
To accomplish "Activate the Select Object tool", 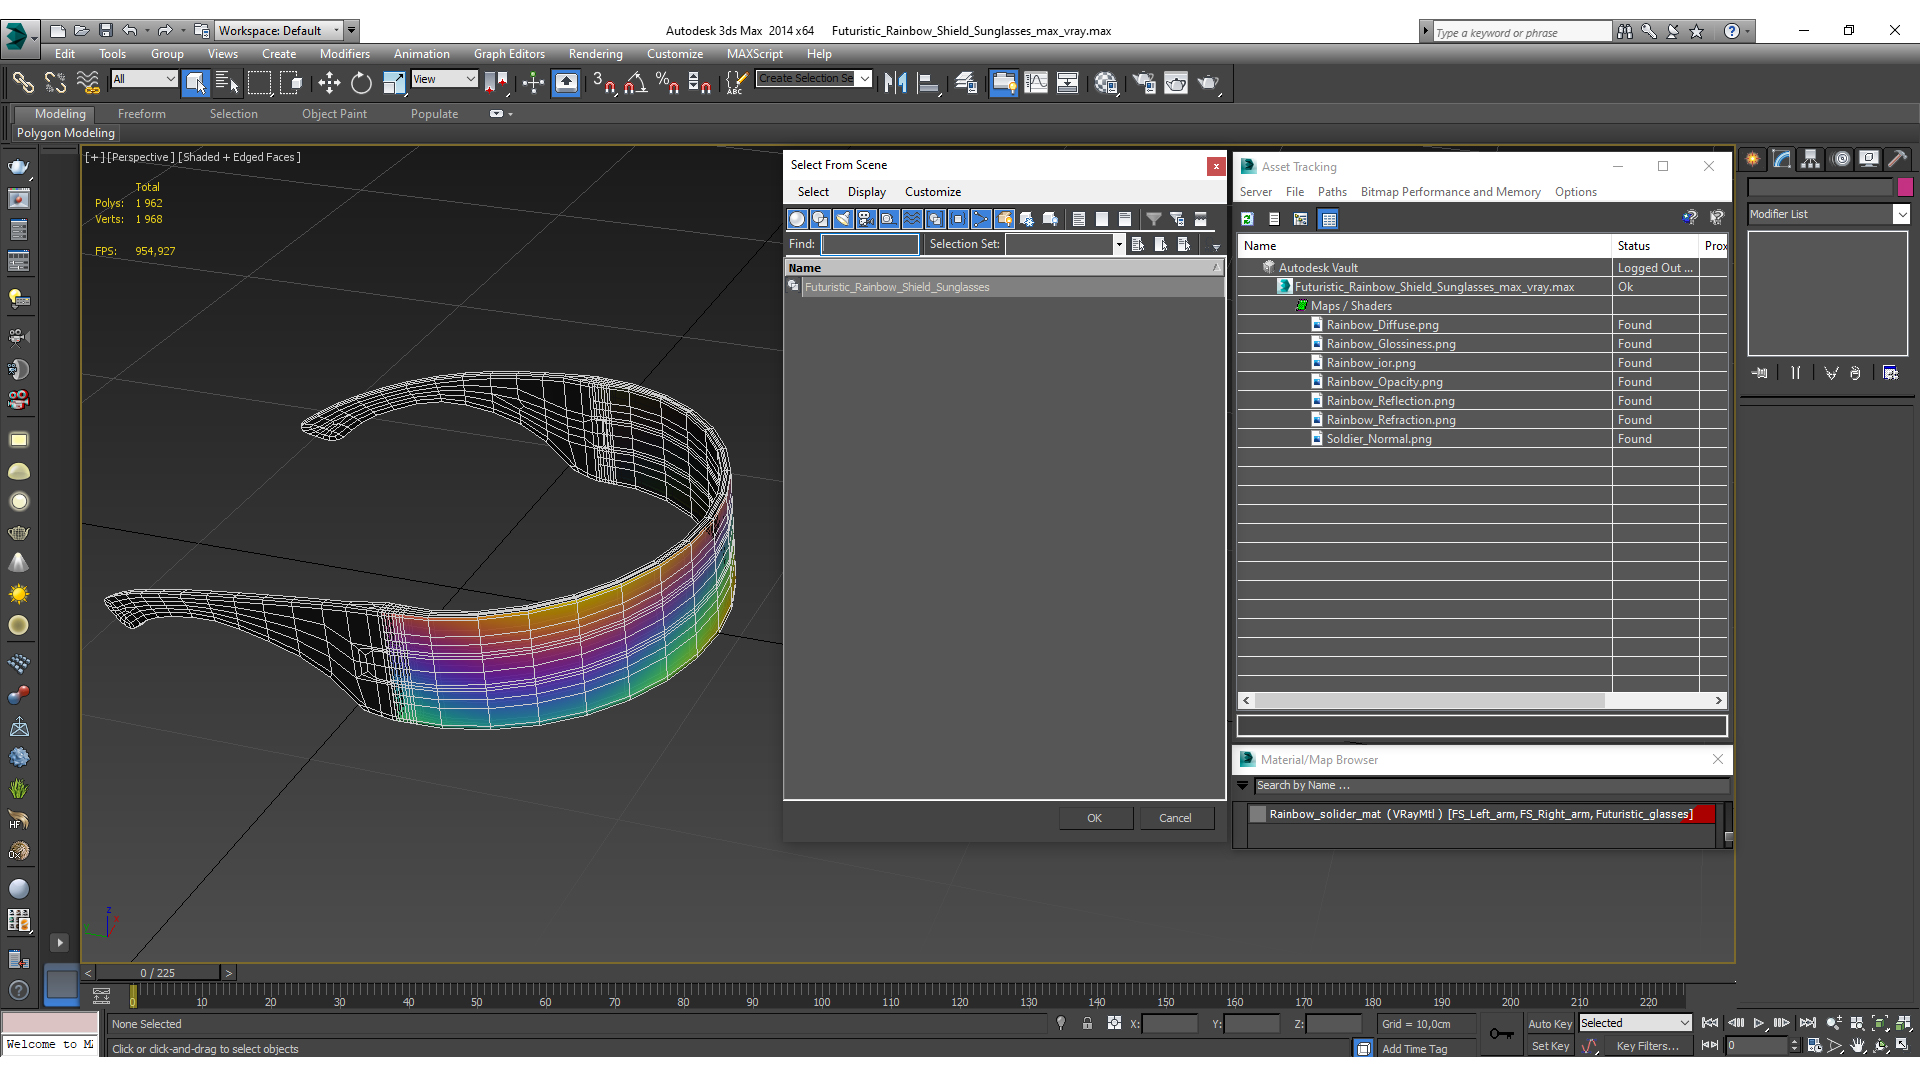I will click(x=196, y=83).
